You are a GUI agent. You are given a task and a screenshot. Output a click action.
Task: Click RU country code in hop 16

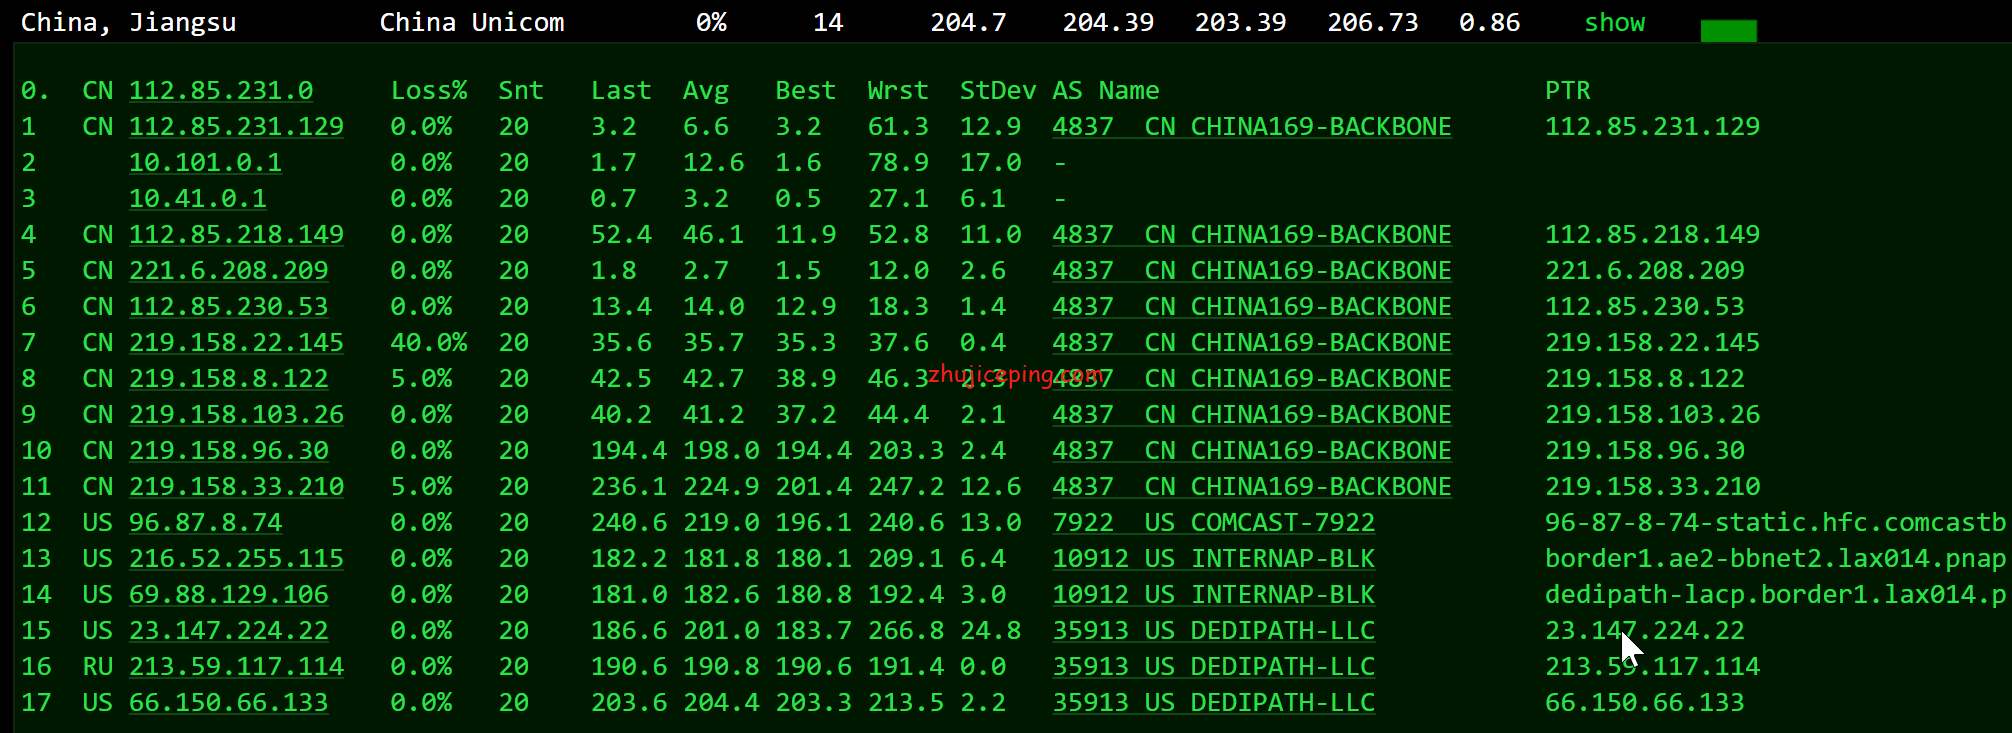coord(98,667)
